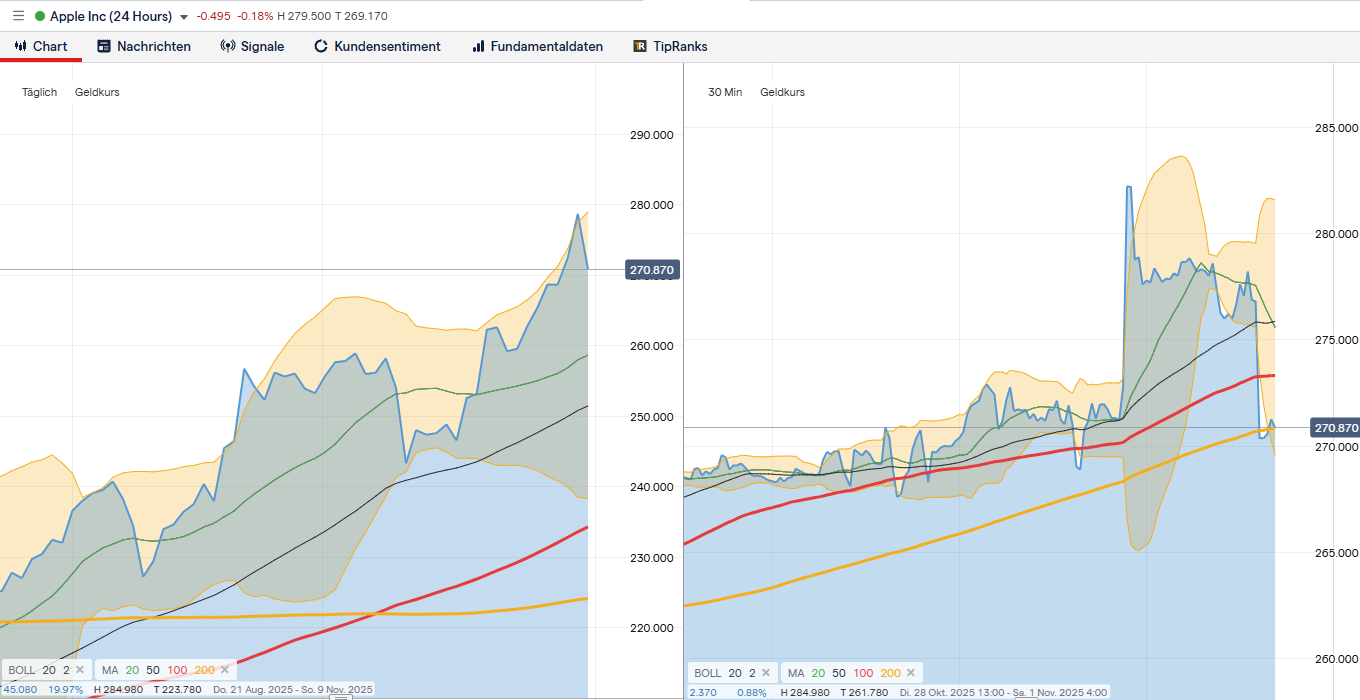Change the Täglich interval on left chart

click(x=40, y=92)
